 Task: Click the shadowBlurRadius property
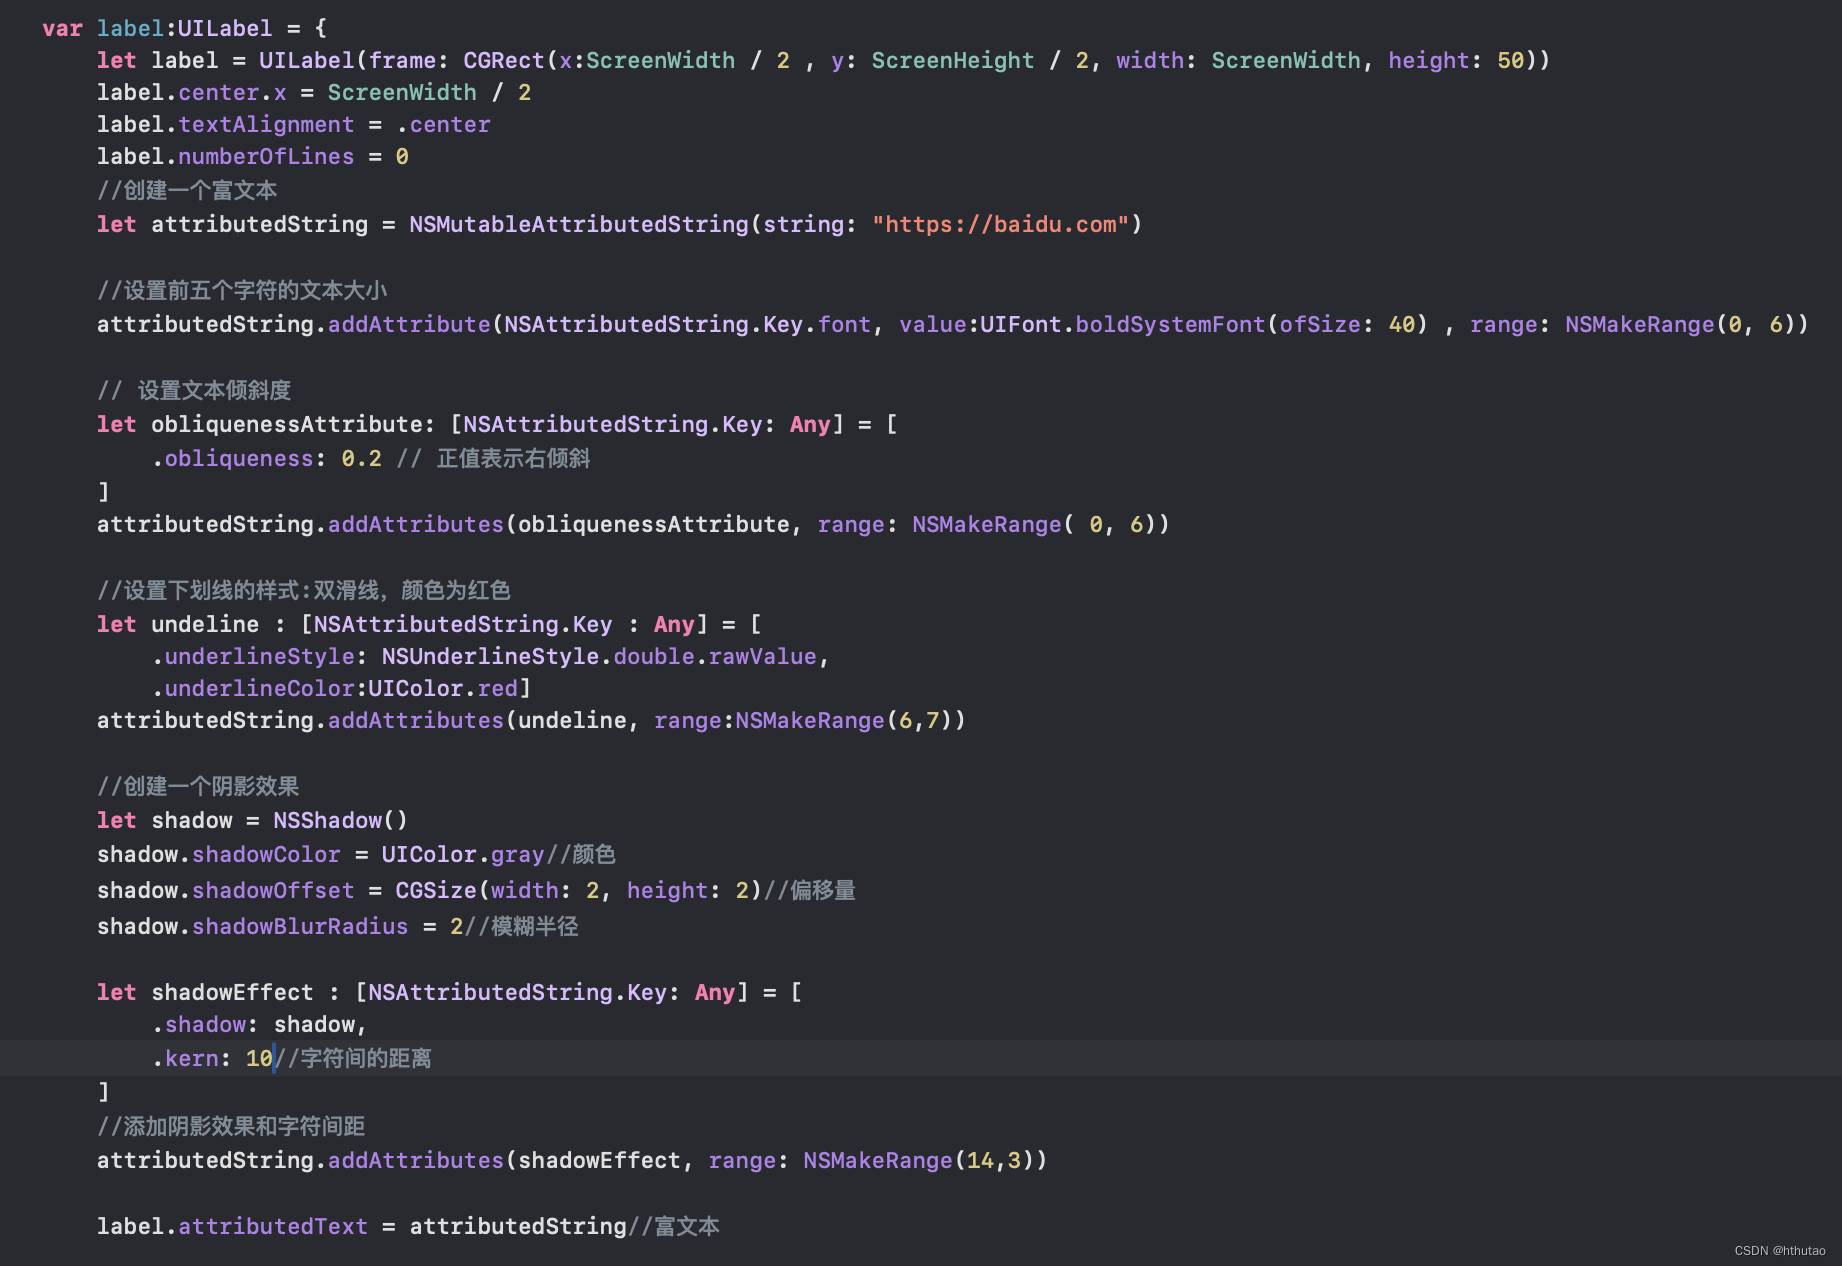pos(300,926)
